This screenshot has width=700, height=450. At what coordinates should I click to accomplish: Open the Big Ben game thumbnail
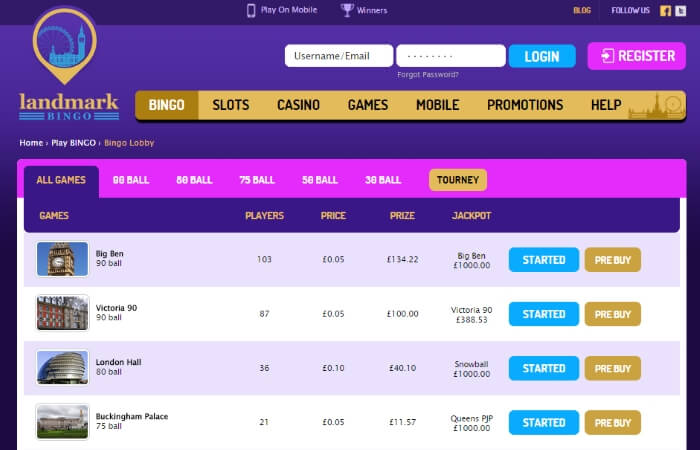click(62, 259)
